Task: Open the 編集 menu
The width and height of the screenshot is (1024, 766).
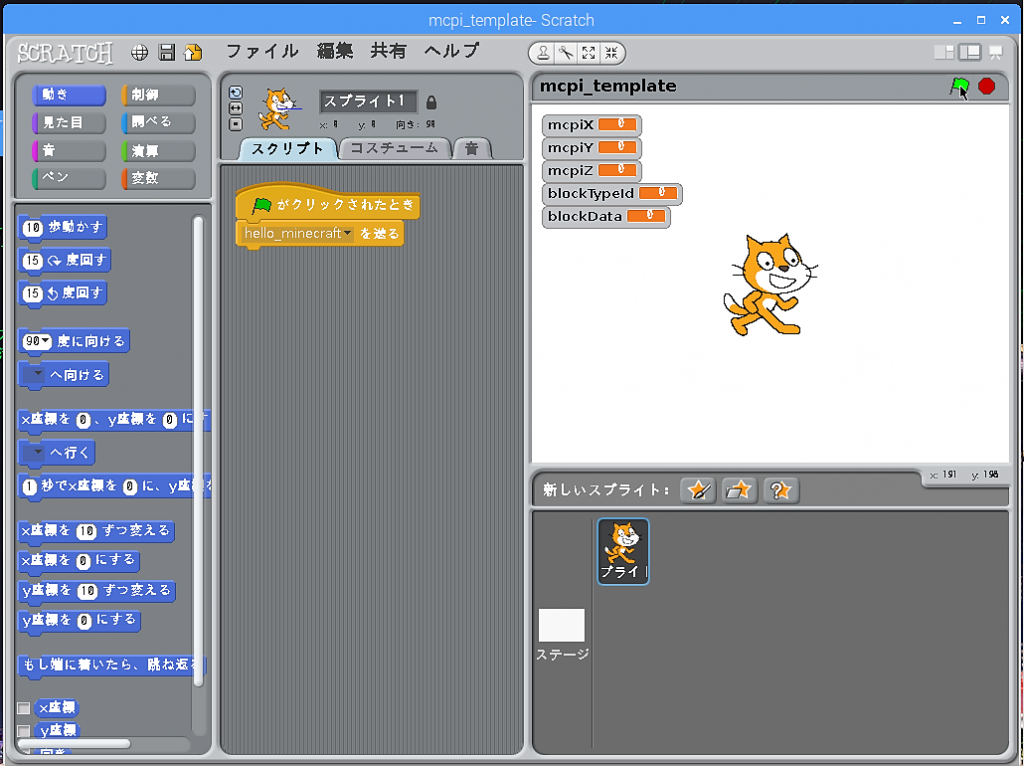Action: 335,51
